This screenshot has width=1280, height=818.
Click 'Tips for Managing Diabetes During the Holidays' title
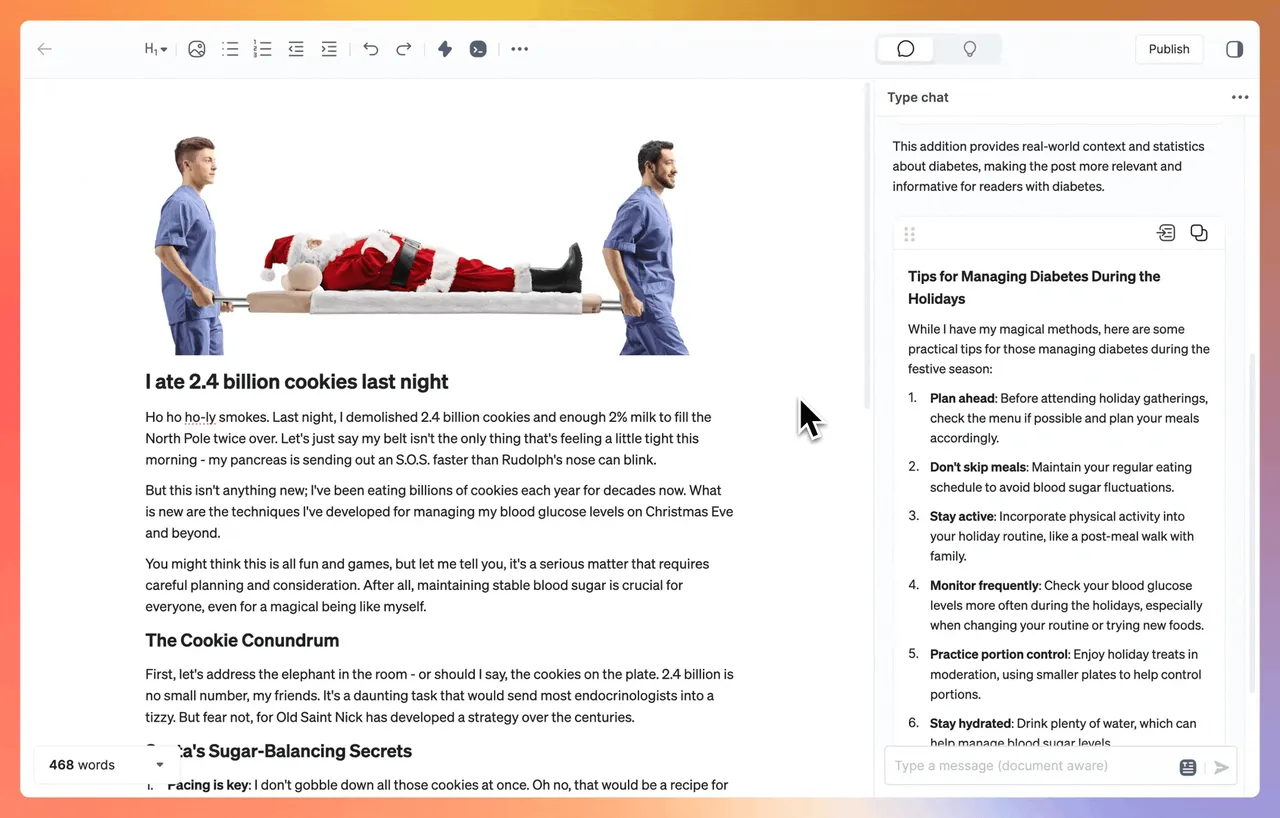(1034, 287)
